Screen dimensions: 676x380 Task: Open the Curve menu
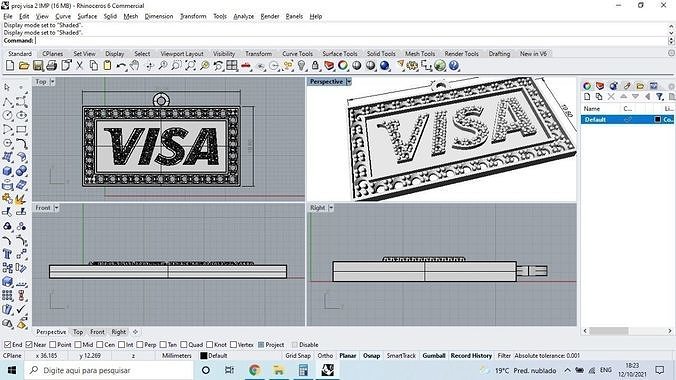click(x=63, y=16)
